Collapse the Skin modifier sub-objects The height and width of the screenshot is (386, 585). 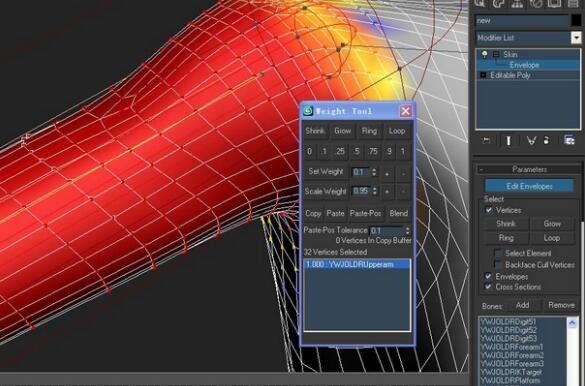point(496,54)
